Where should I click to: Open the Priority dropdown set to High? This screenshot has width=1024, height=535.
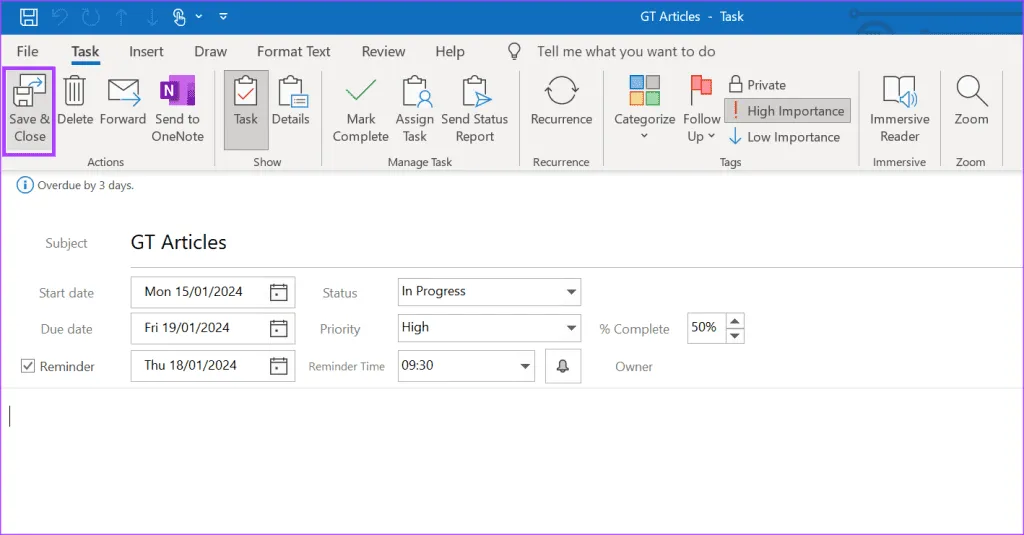571,328
